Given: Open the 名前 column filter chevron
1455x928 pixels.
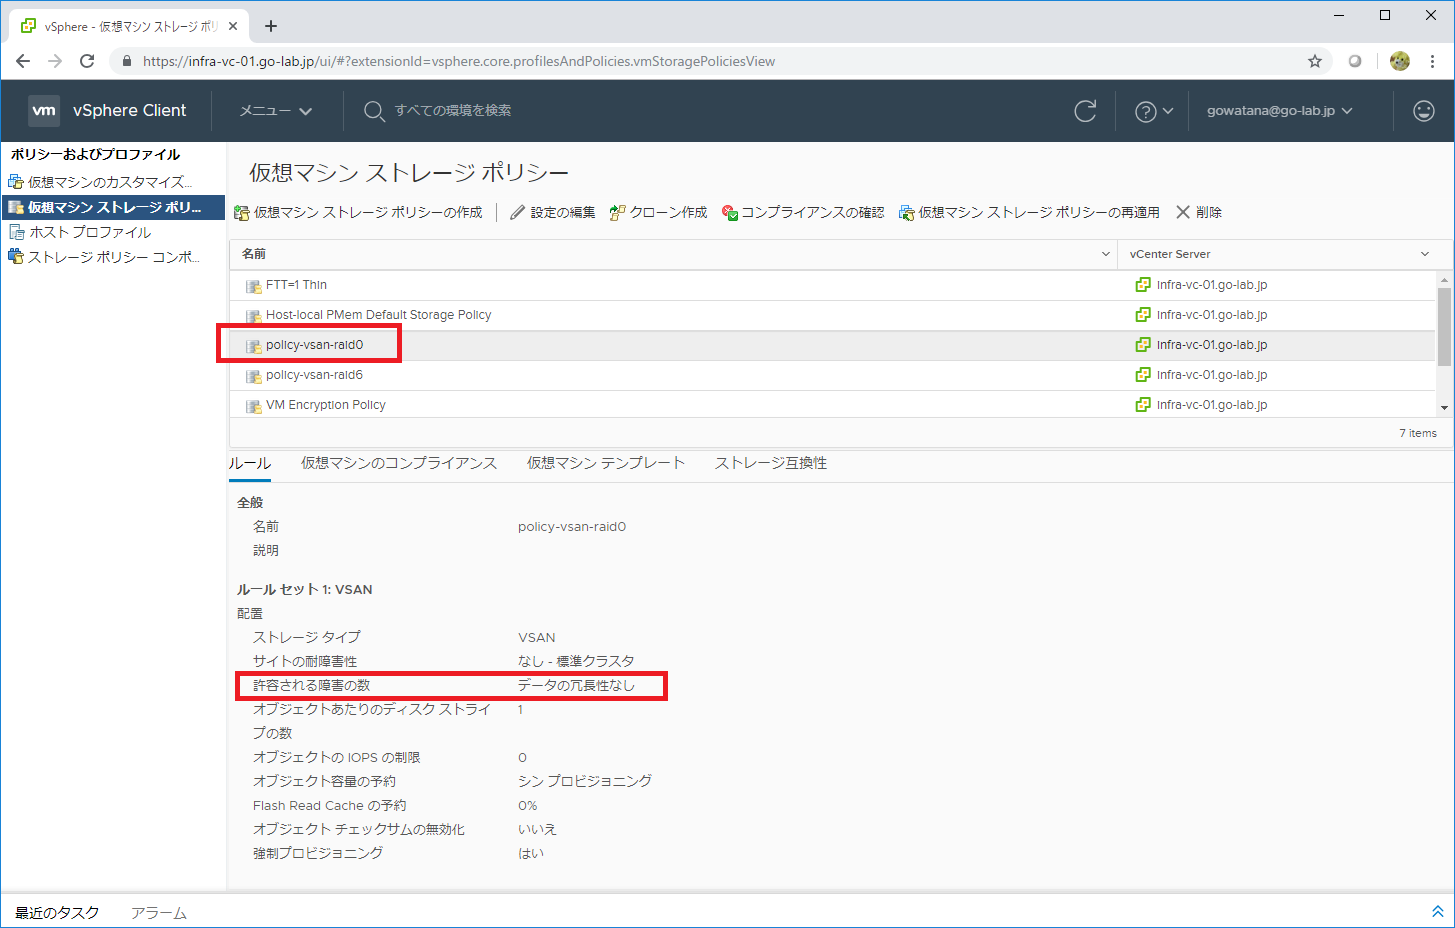Looking at the screenshot, I should coord(1105,254).
